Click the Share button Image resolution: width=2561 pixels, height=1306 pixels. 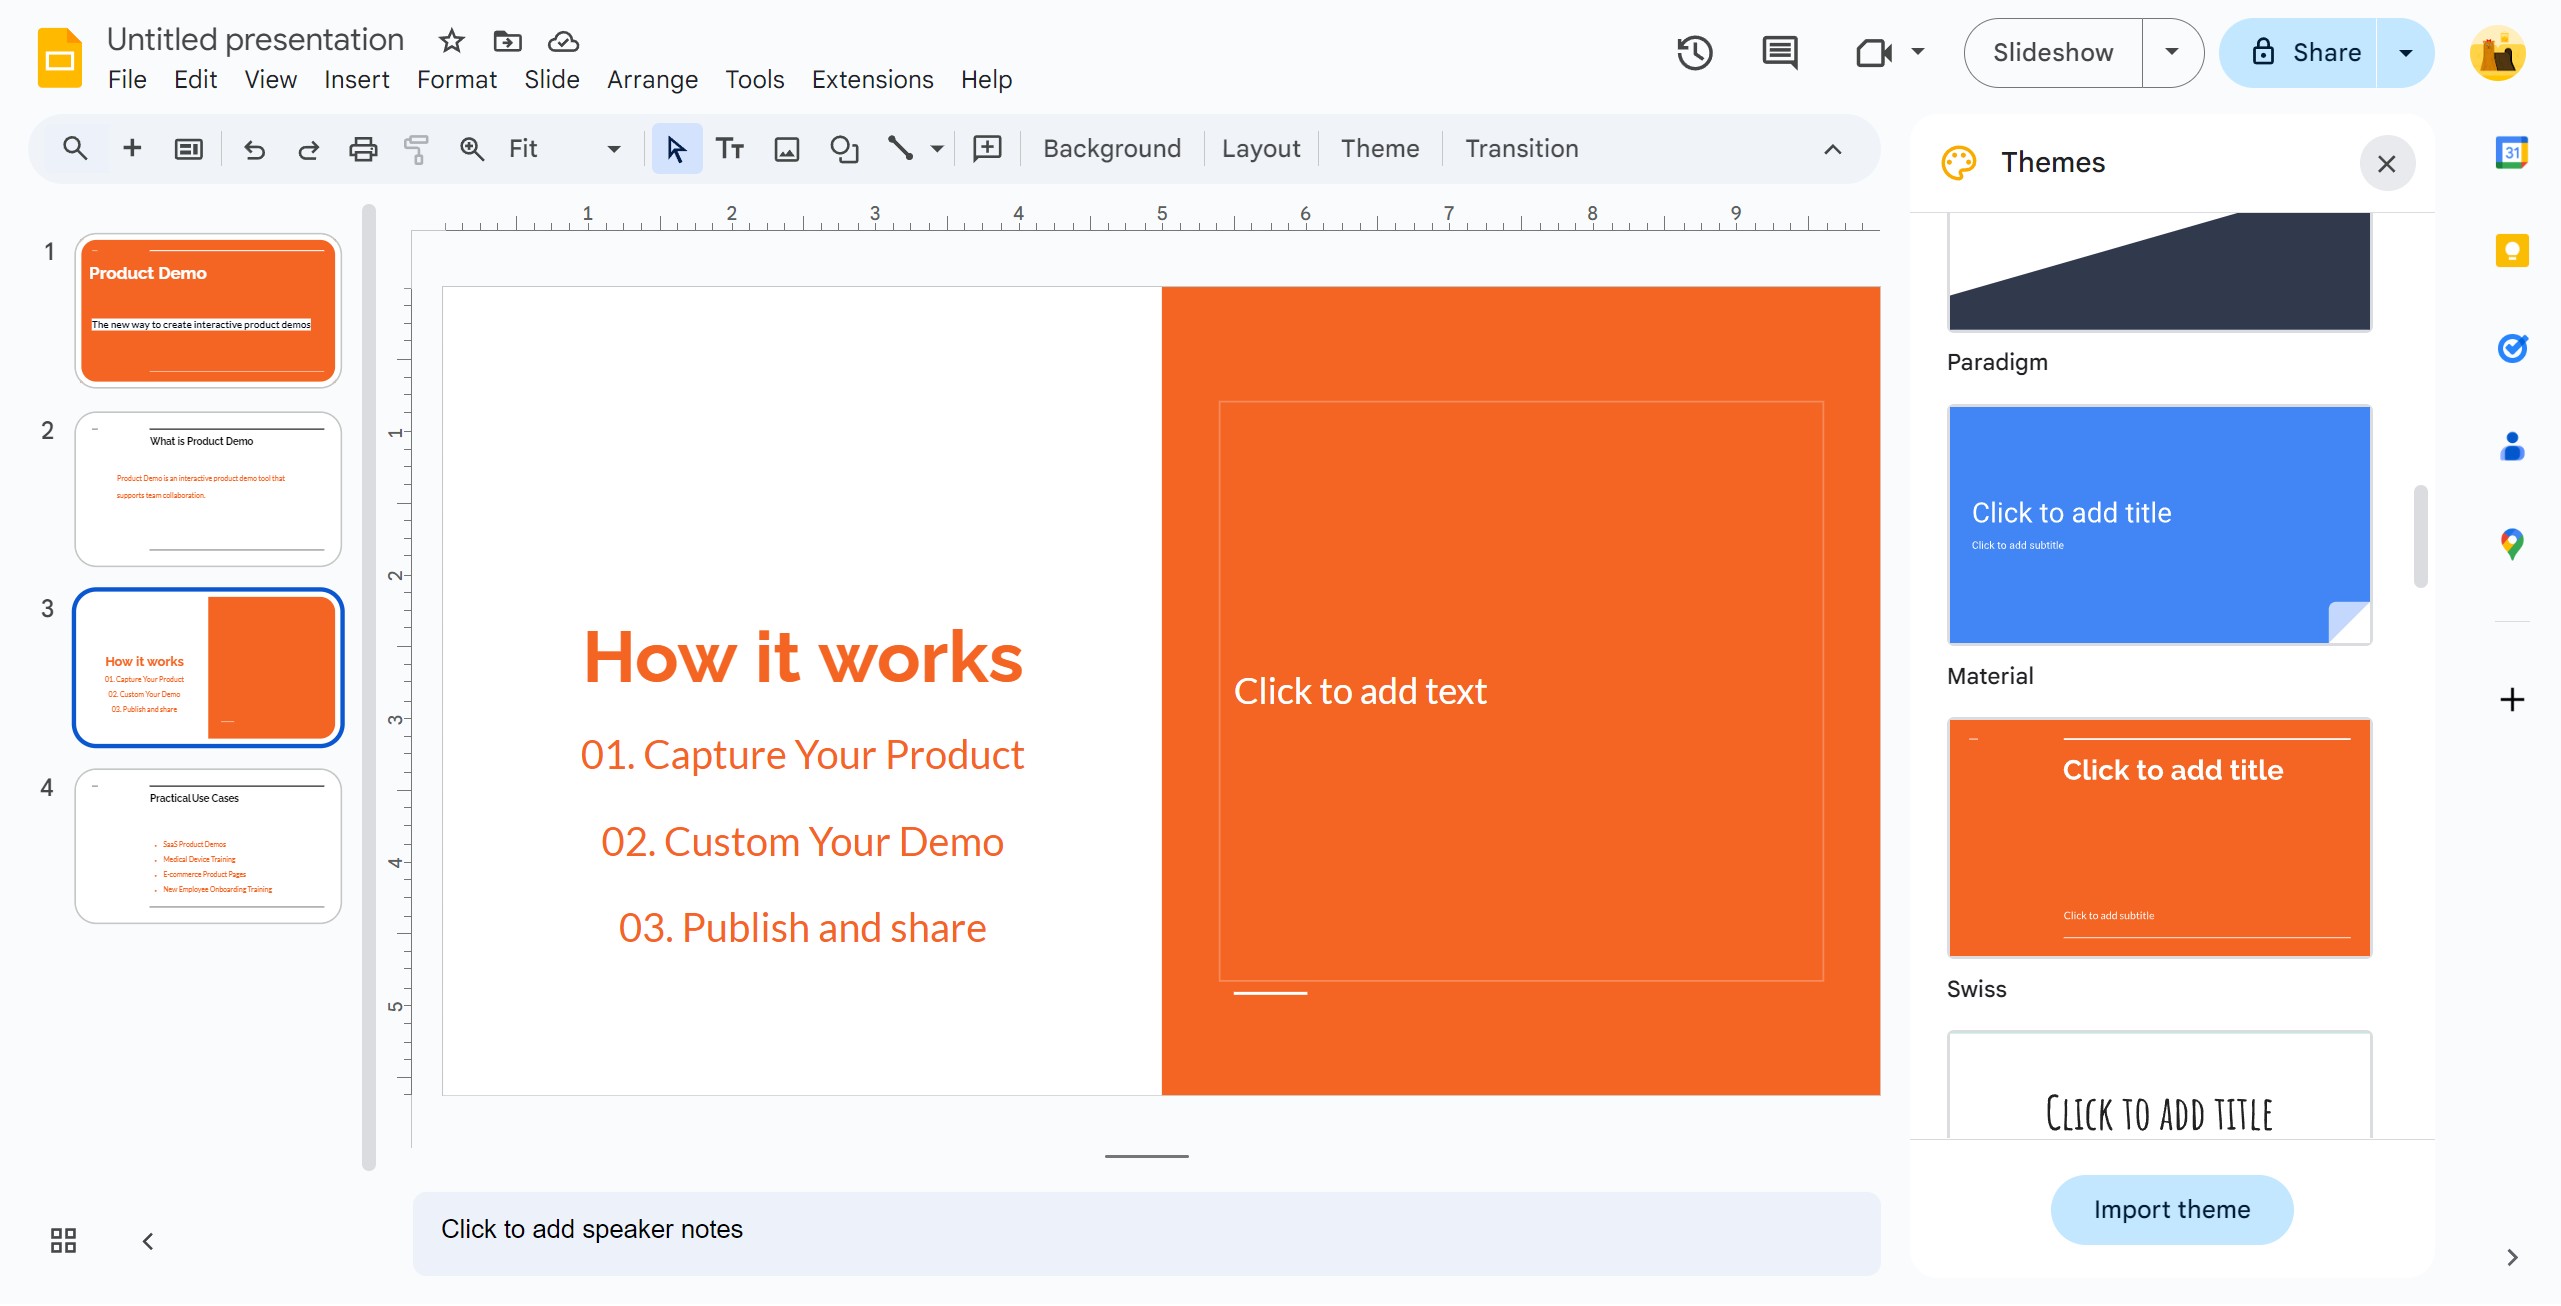tap(2300, 53)
